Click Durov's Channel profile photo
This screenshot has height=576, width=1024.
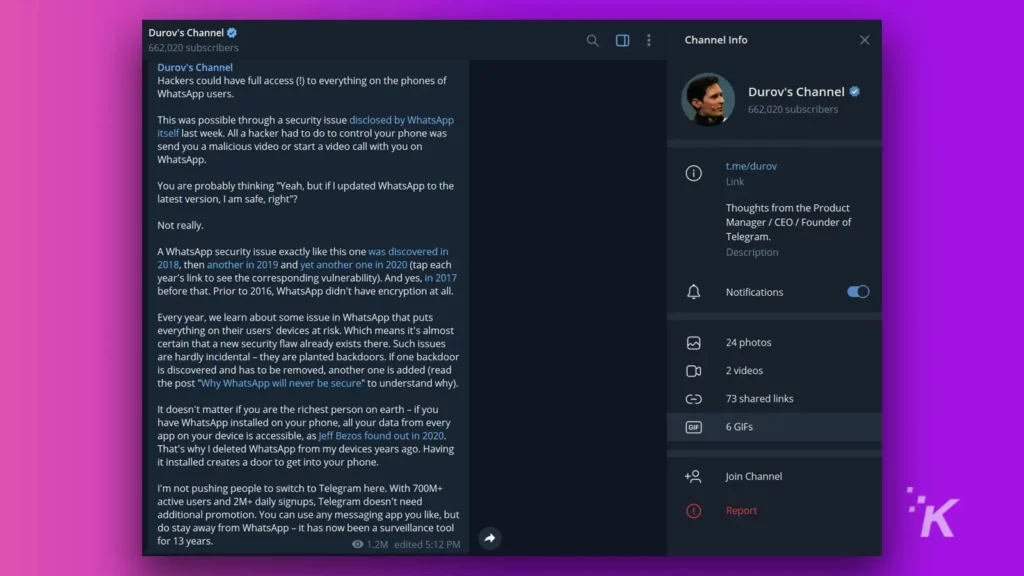pos(708,99)
